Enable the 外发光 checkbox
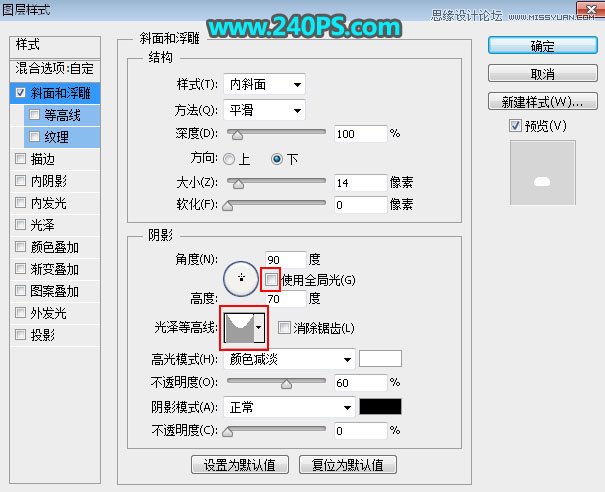The height and width of the screenshot is (492, 605). [20, 313]
